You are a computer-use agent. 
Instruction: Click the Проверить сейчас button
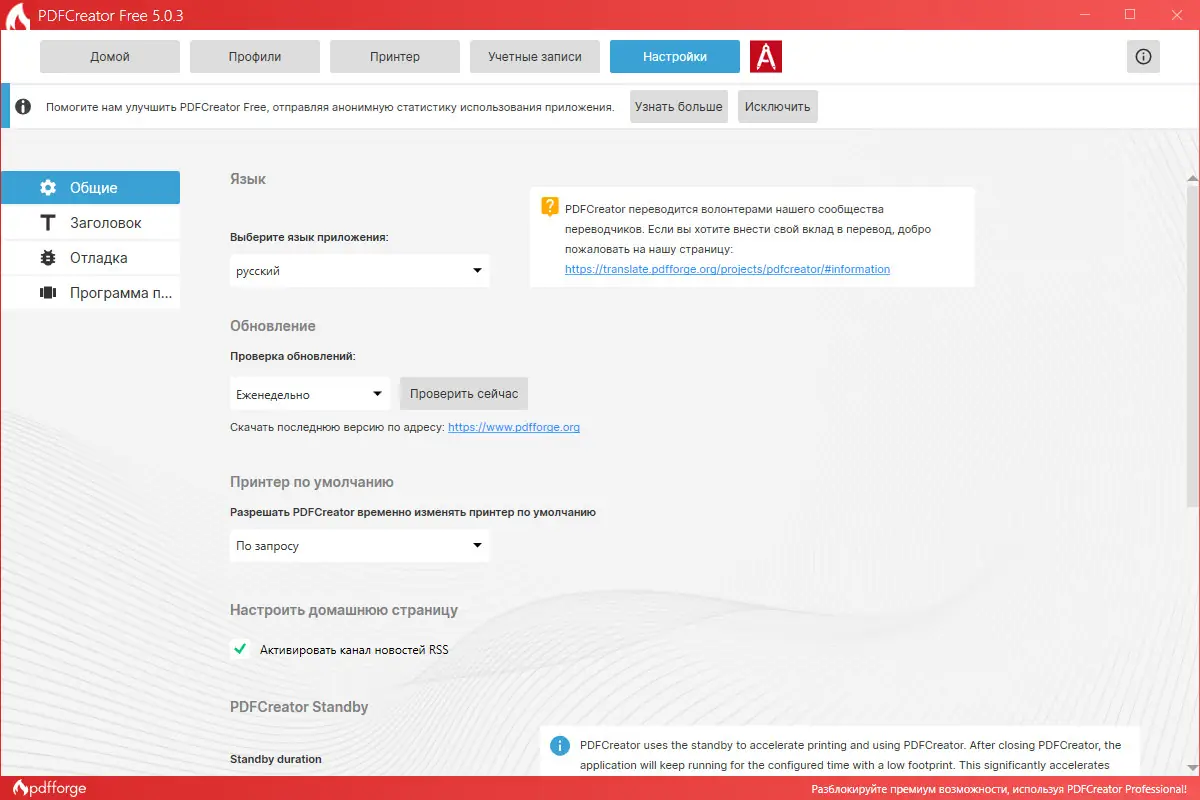click(x=464, y=394)
